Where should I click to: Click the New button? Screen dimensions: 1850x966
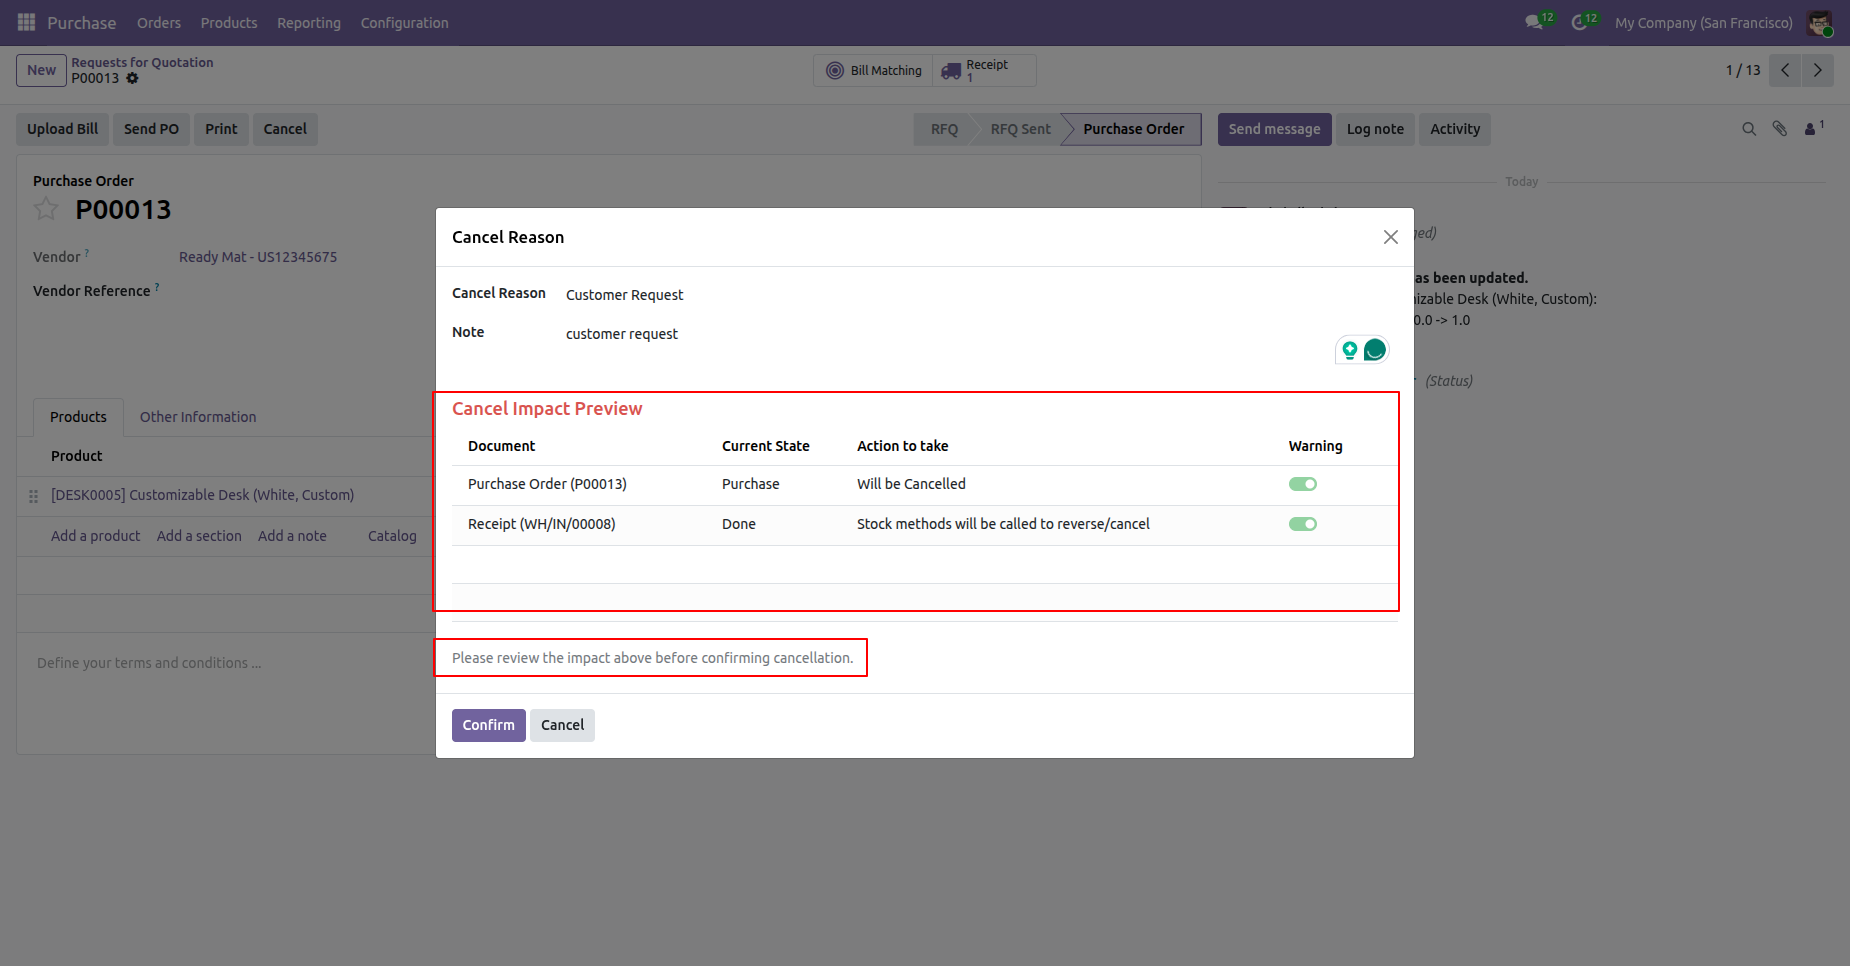click(41, 70)
